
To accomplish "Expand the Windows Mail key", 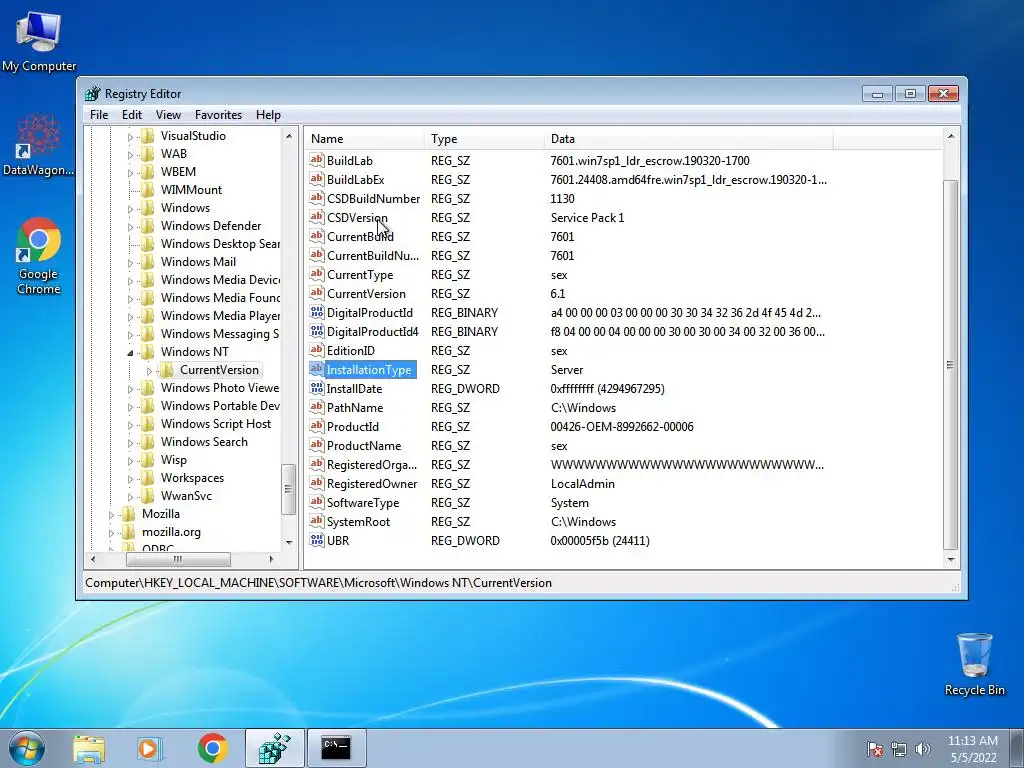I will pos(130,263).
